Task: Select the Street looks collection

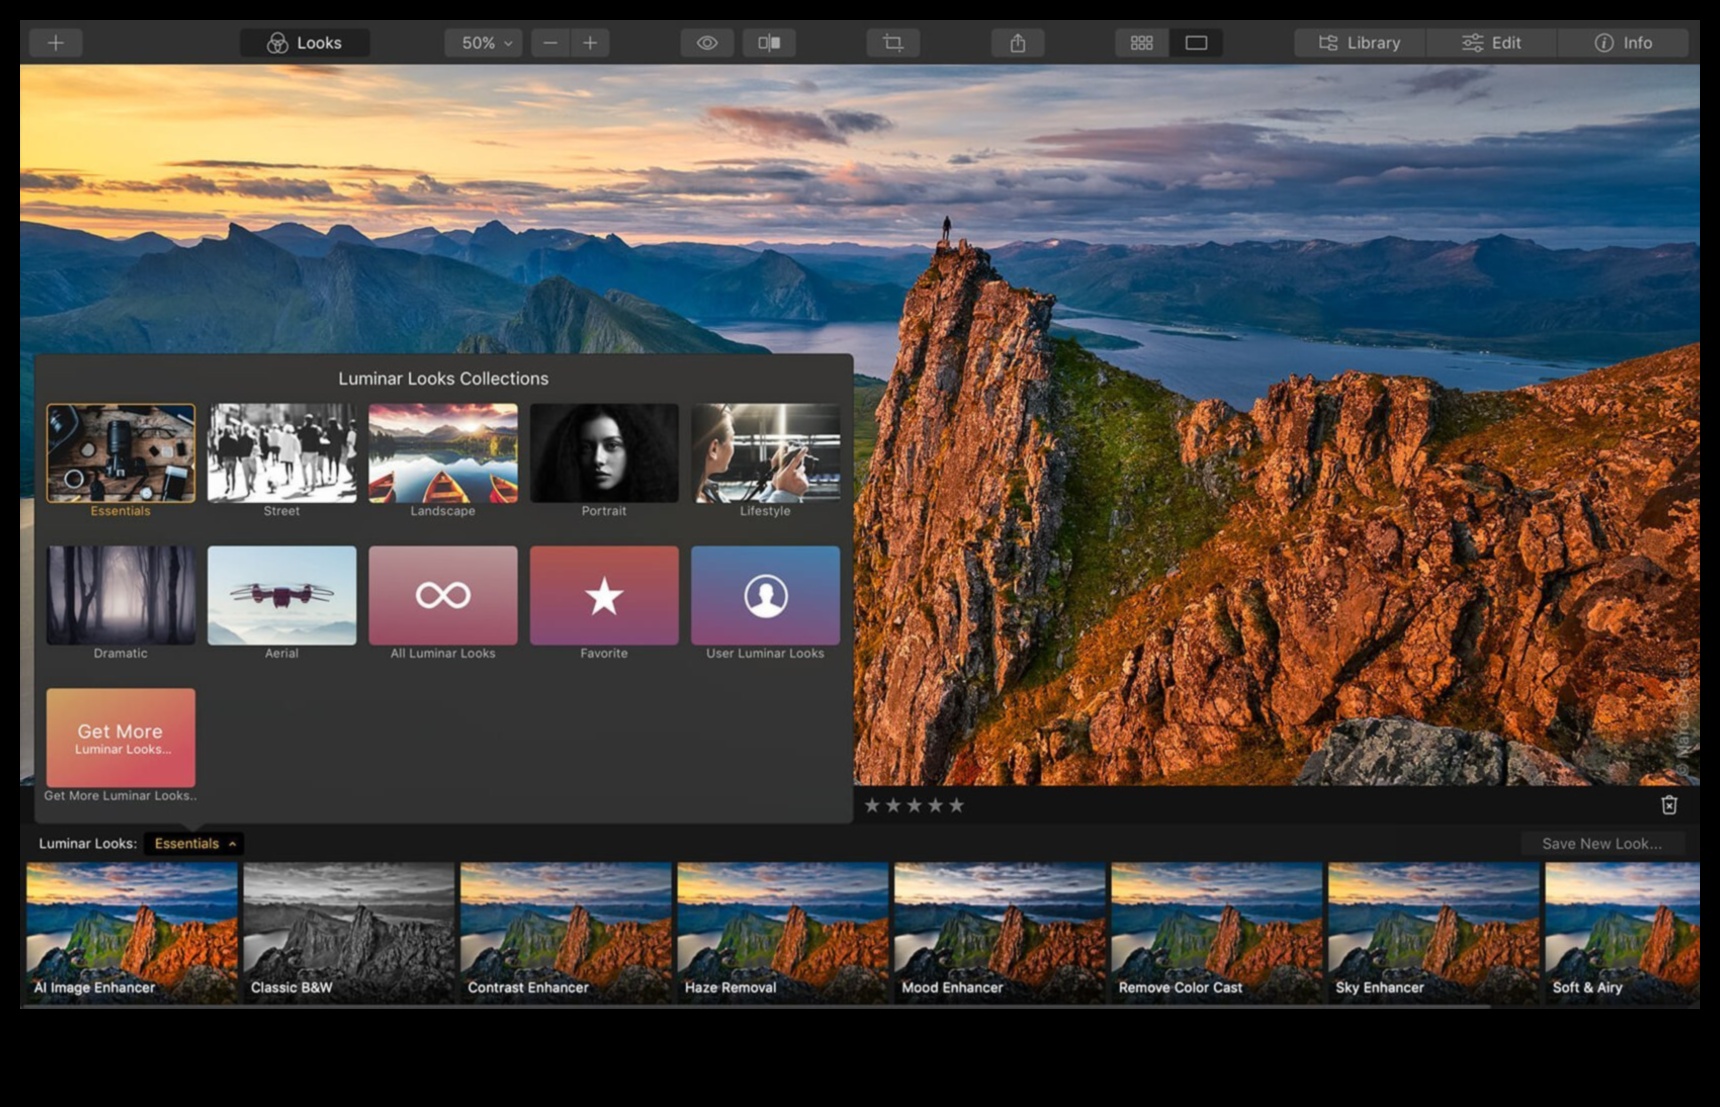Action: [x=282, y=453]
